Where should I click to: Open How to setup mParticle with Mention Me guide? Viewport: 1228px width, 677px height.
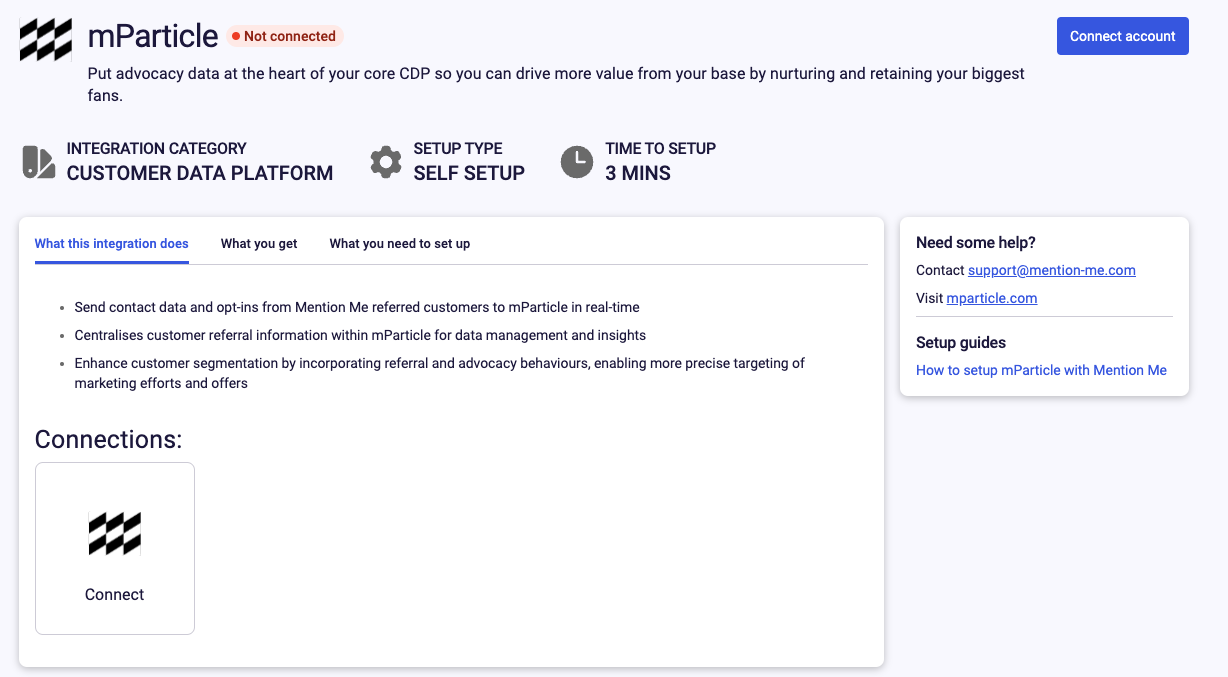(1041, 370)
